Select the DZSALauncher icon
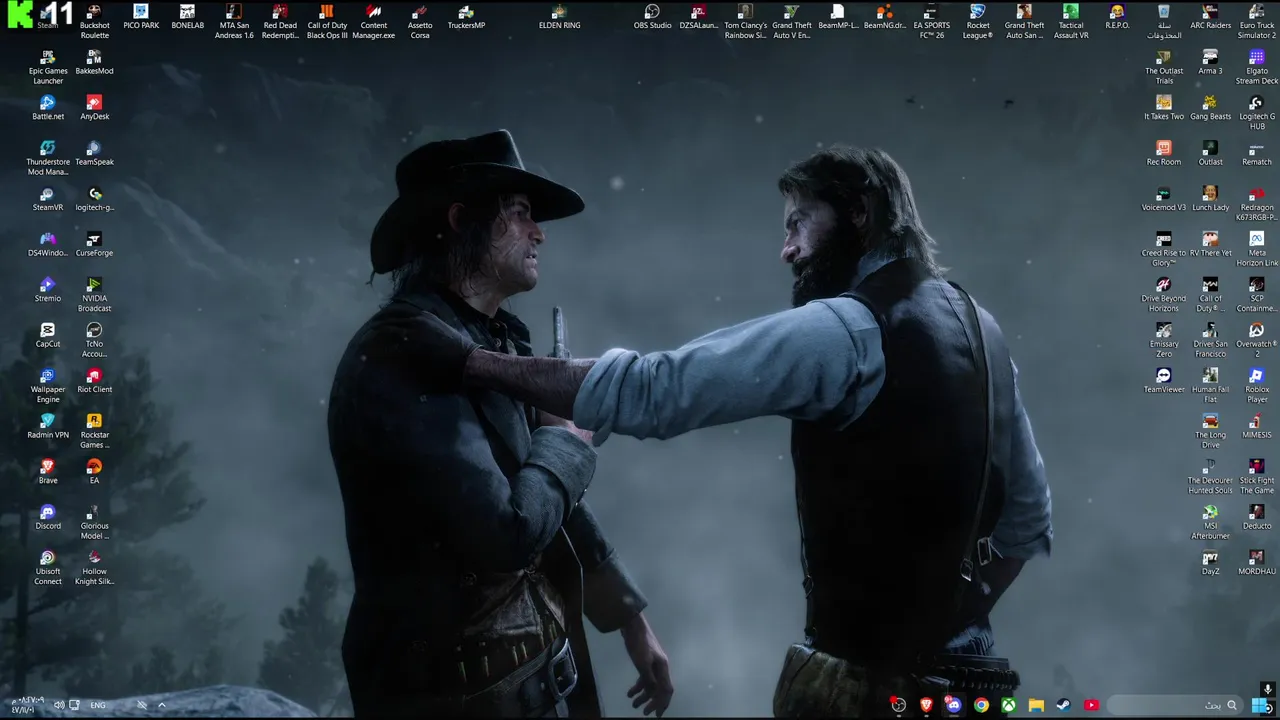The height and width of the screenshot is (720, 1280). [699, 17]
